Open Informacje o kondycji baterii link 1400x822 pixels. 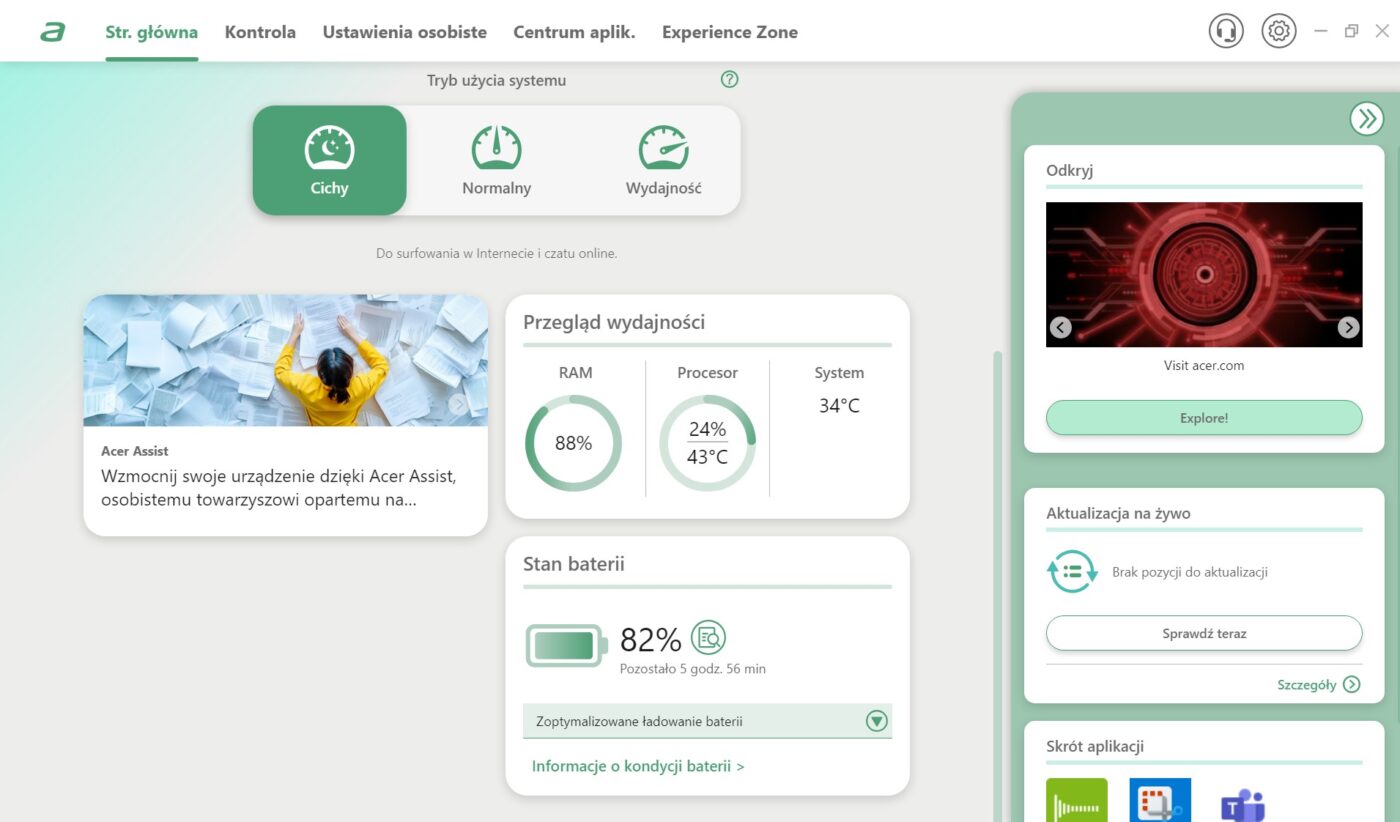tap(638, 767)
